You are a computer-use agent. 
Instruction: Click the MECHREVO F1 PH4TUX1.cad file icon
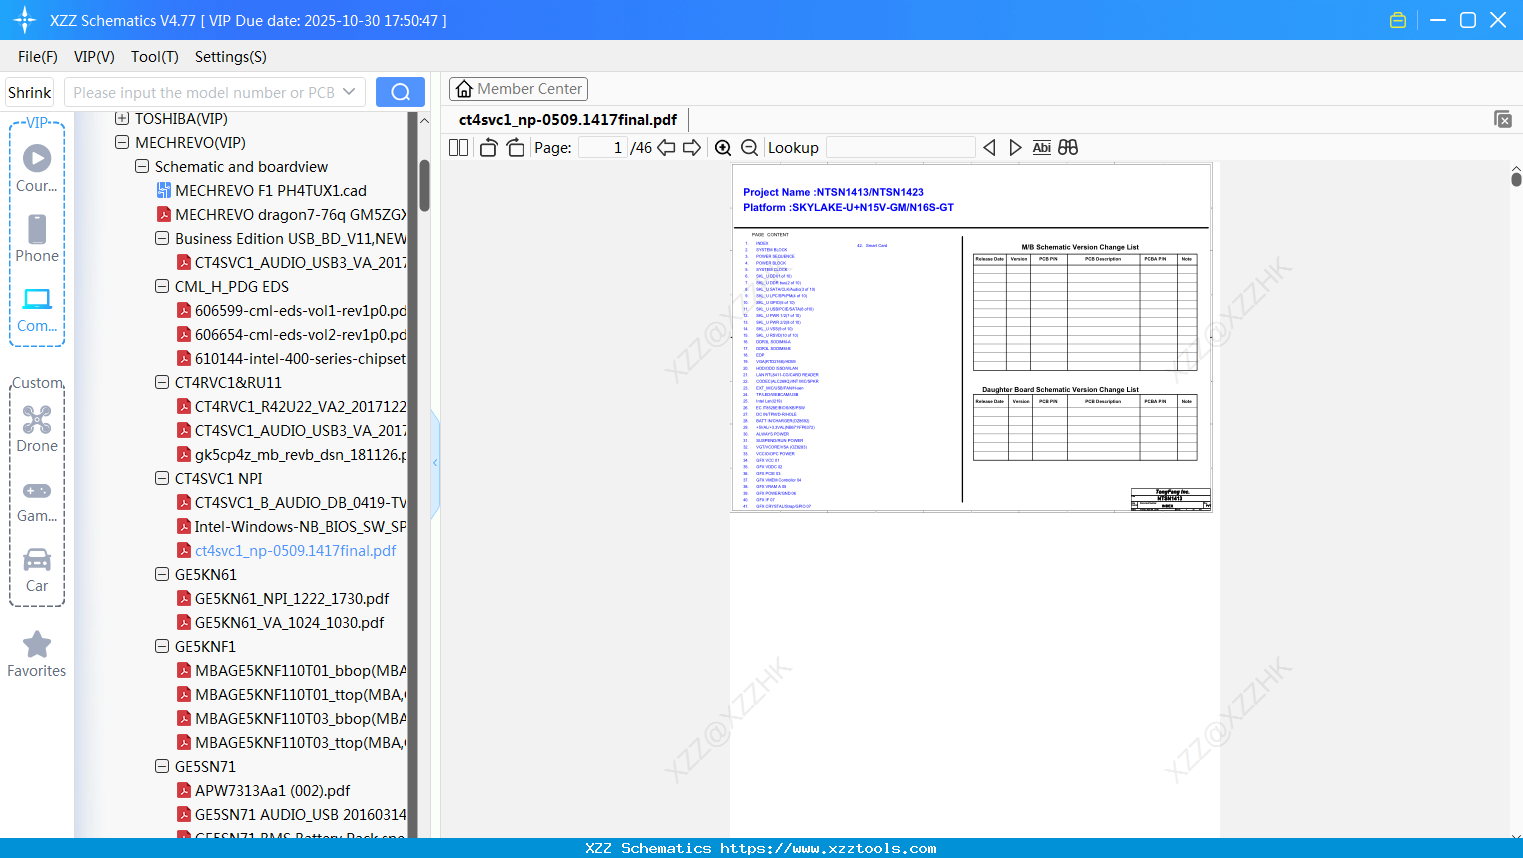point(164,190)
